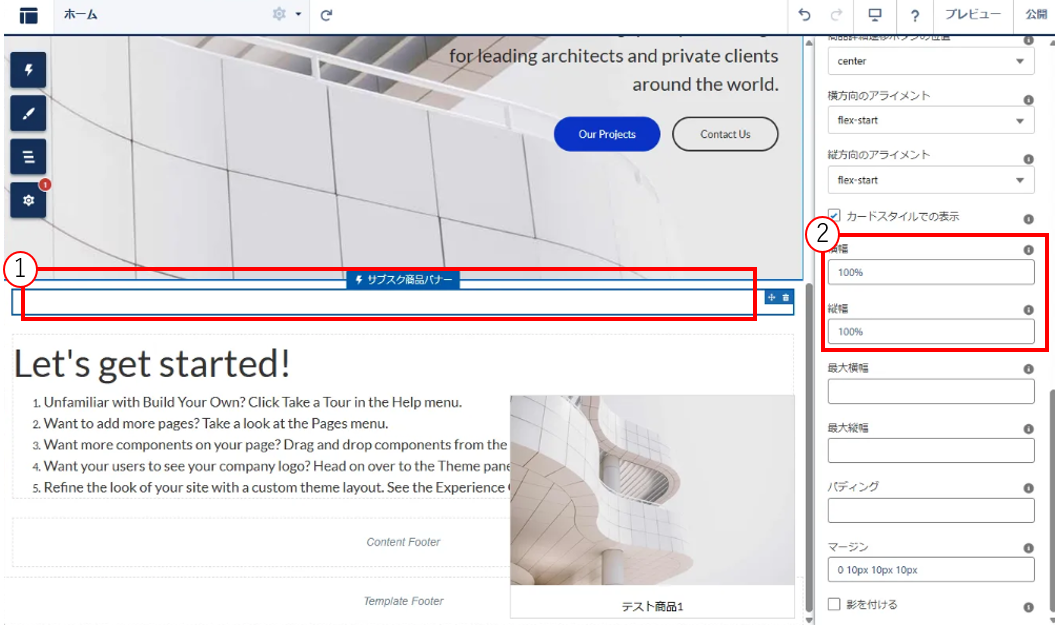This screenshot has height=634, width=1061.
Task: Open the Theme paintbrush panel
Action: (x=28, y=114)
